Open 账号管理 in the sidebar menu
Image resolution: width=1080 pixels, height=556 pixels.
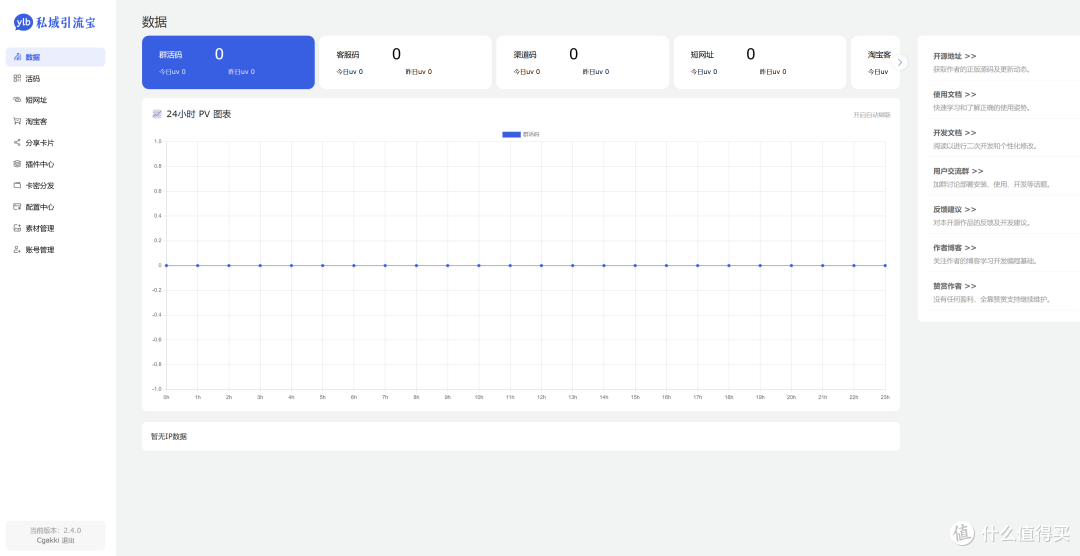click(x=39, y=250)
